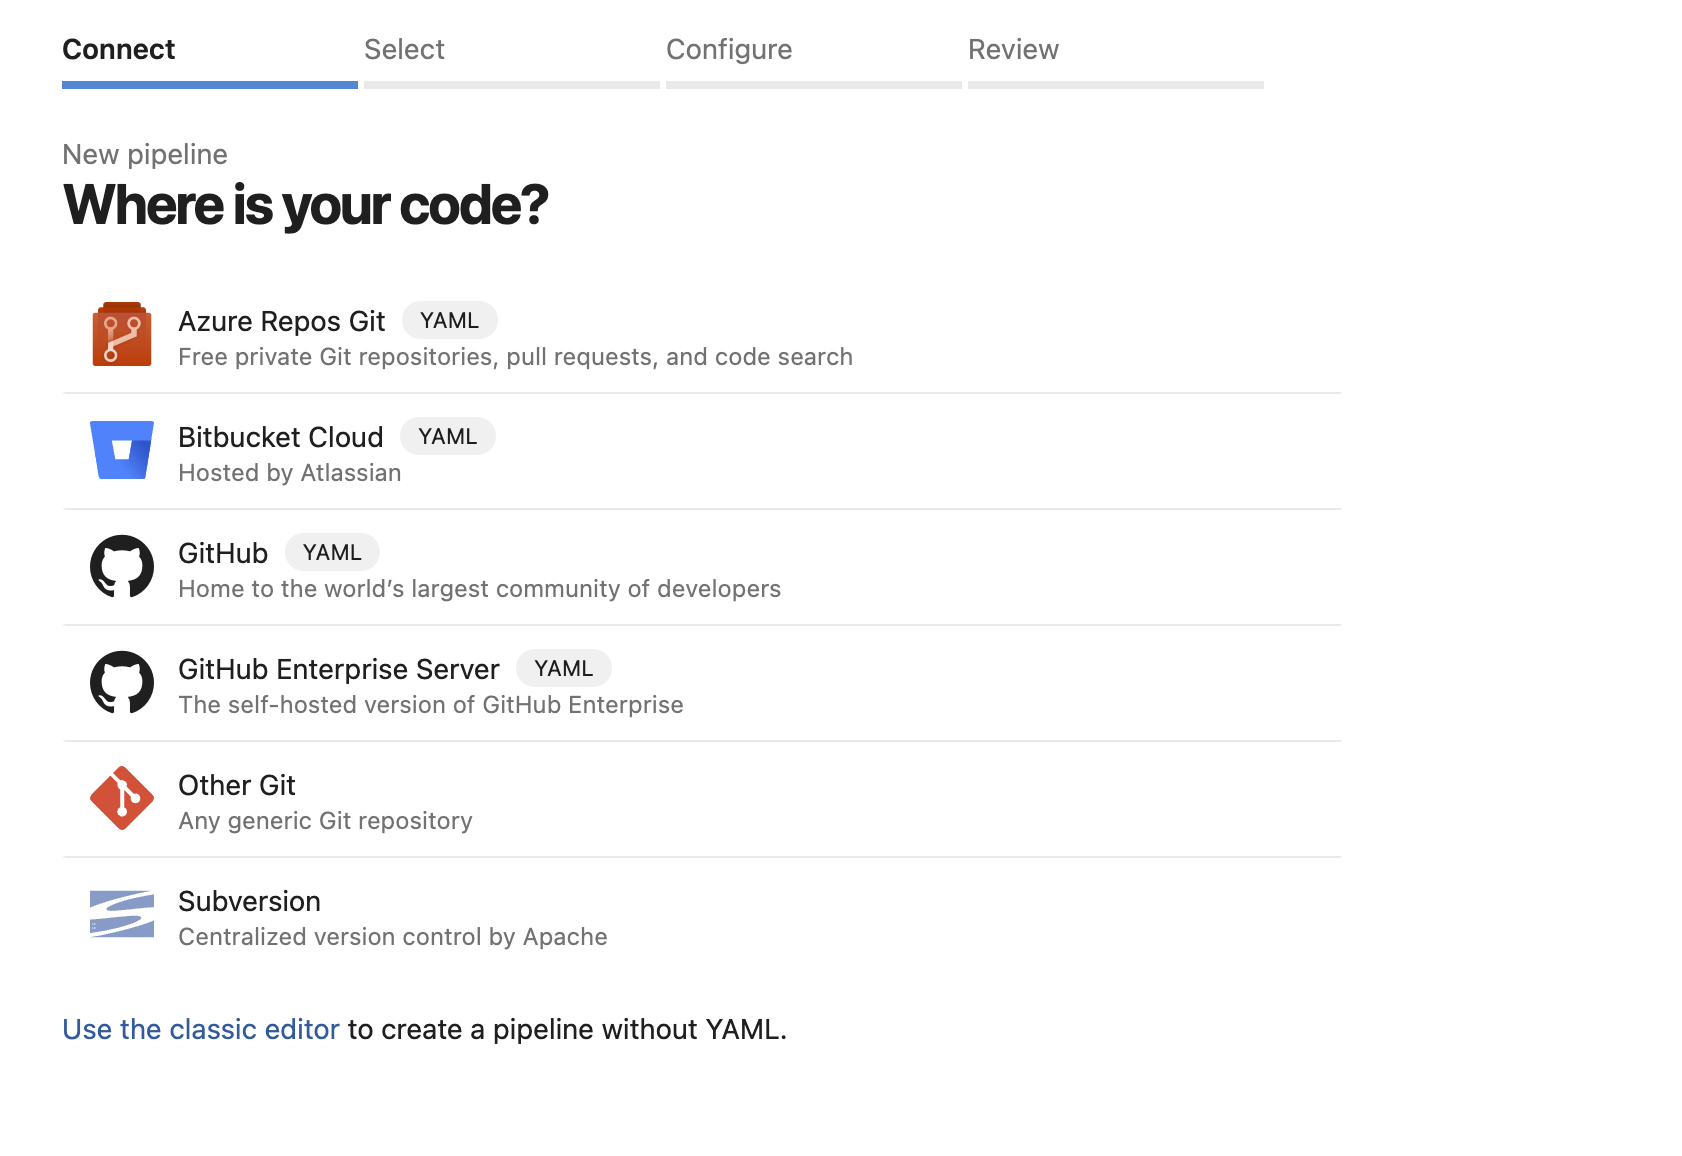Click the Azure Repos Git icon
Viewport: 1682px width, 1156px height.
[x=122, y=335]
